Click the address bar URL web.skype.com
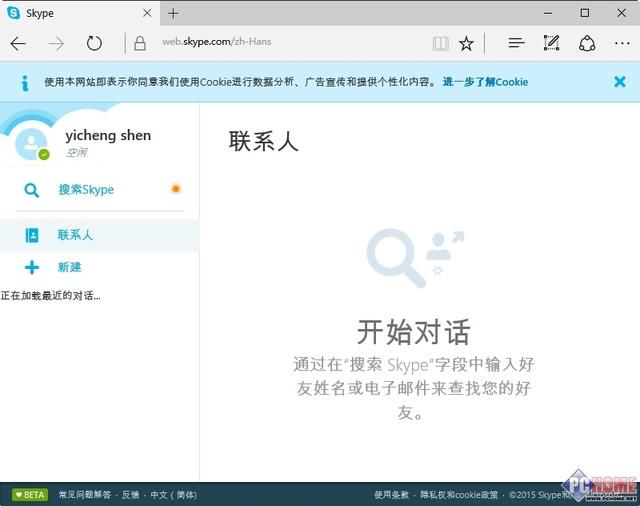Image resolution: width=640 pixels, height=506 pixels. [216, 42]
